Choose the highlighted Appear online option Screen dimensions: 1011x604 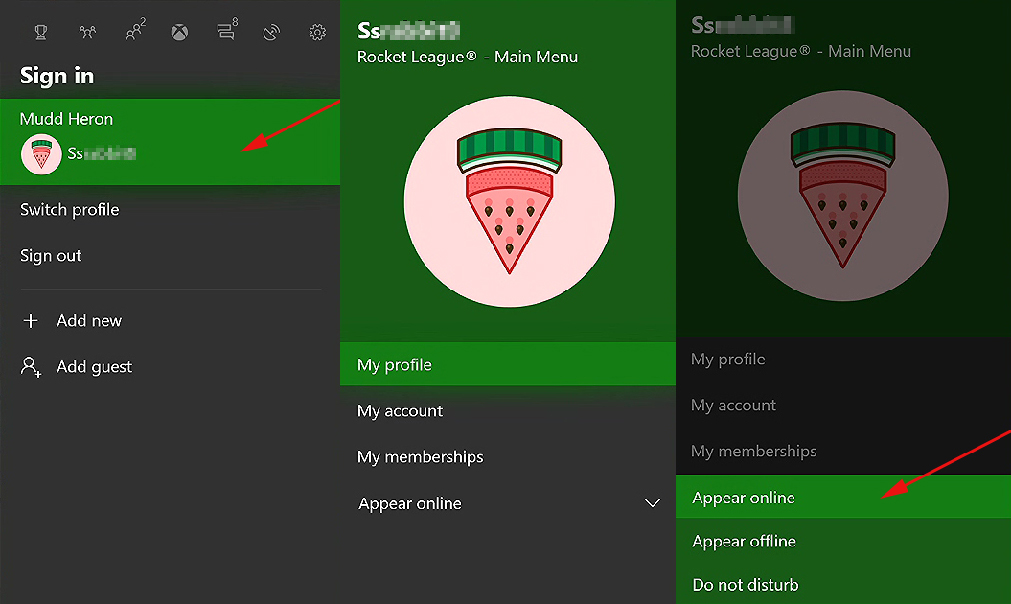pos(843,497)
